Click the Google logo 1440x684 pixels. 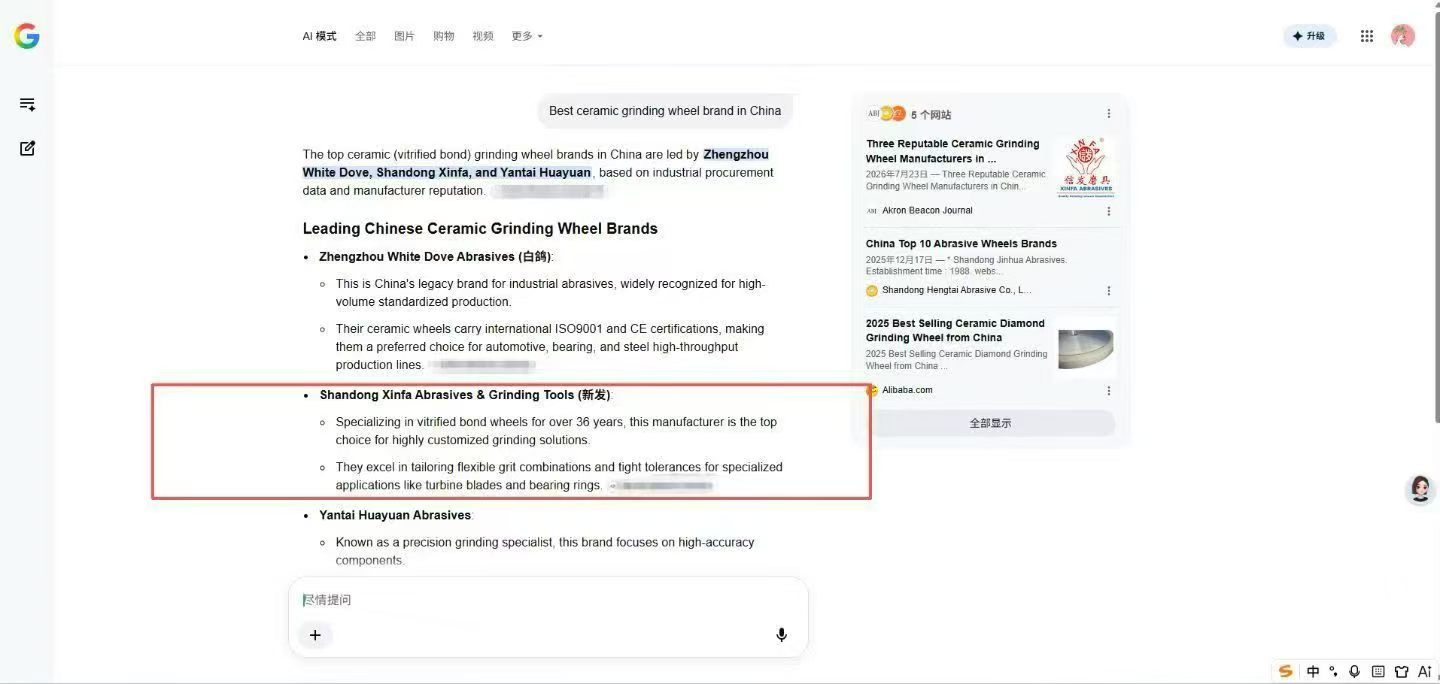coord(27,36)
